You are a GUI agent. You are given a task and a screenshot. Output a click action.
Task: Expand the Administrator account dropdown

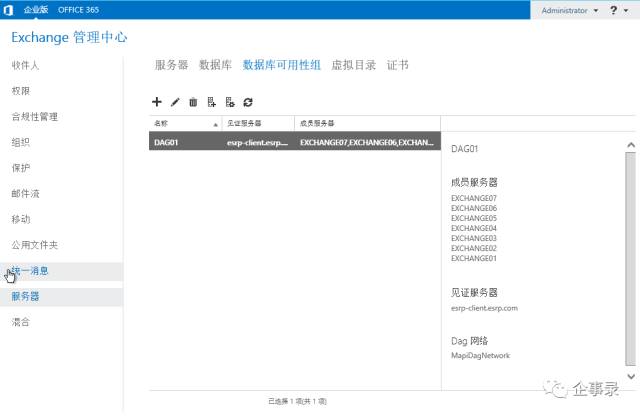pos(569,10)
